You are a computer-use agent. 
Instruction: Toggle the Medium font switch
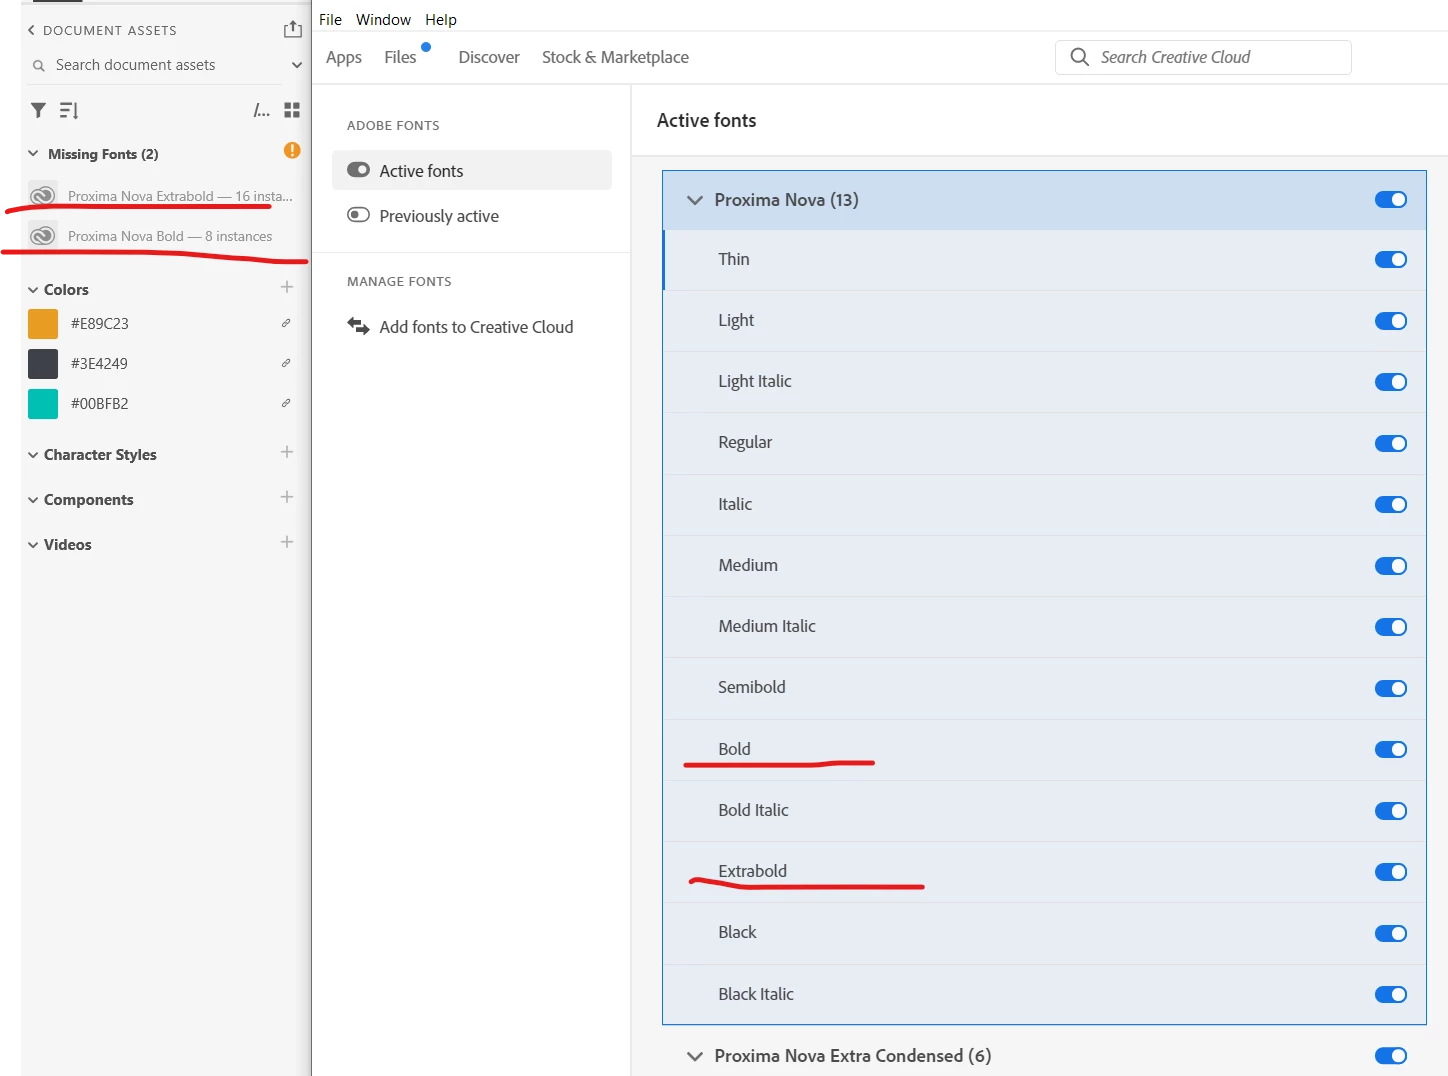pos(1391,566)
